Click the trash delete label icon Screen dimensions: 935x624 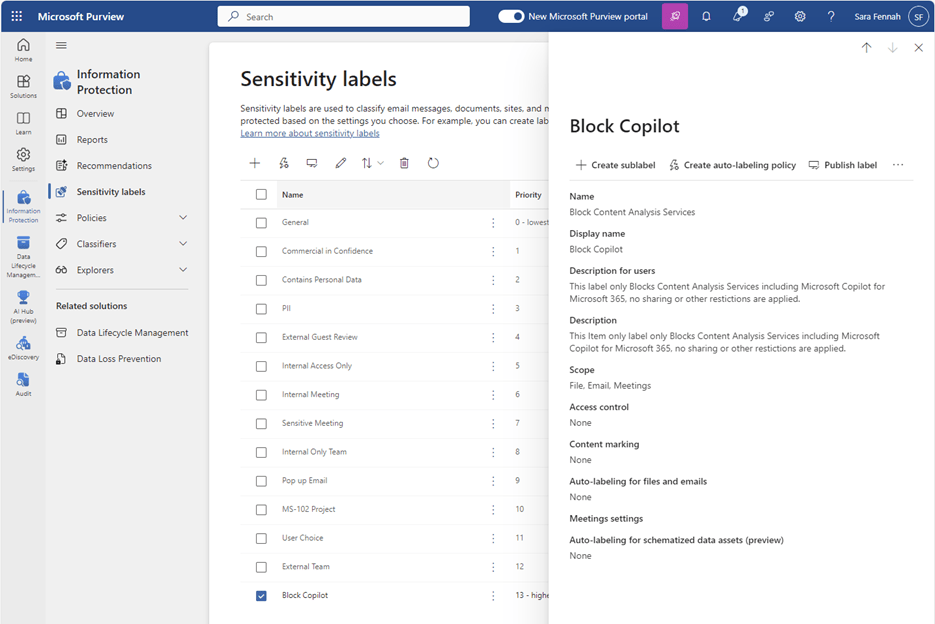pyautogui.click(x=404, y=163)
